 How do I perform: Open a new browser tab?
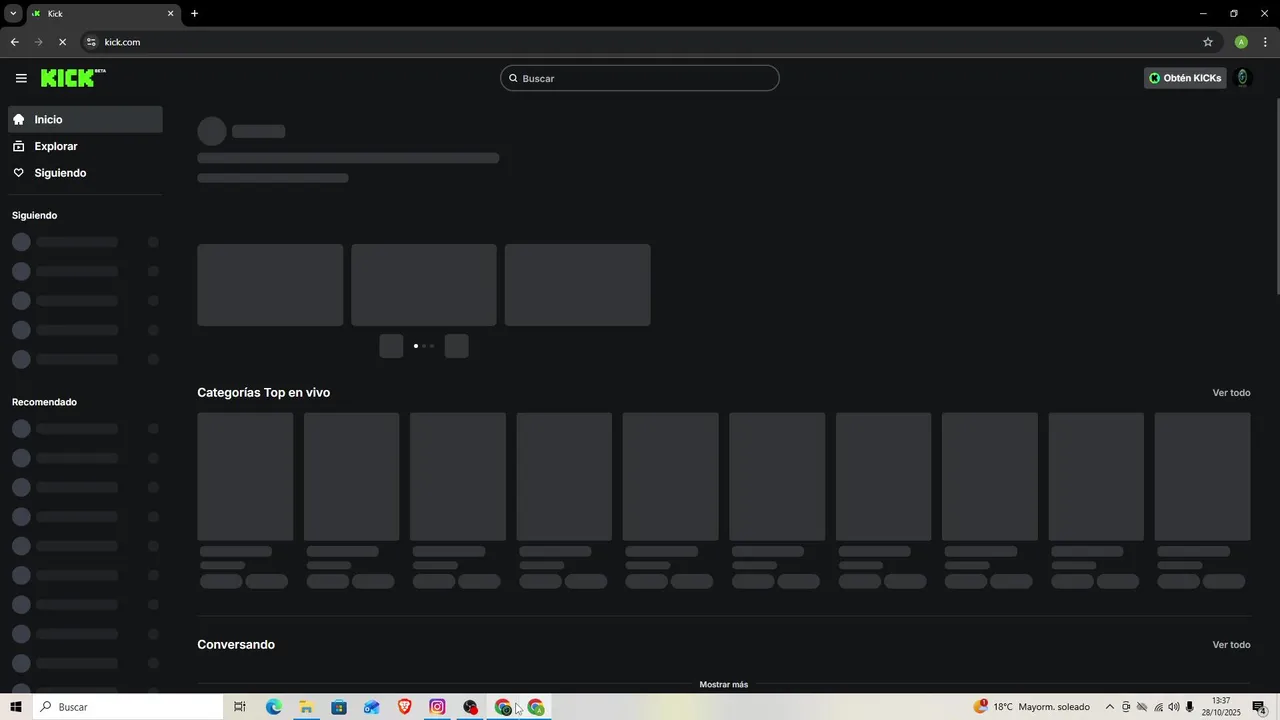click(194, 14)
